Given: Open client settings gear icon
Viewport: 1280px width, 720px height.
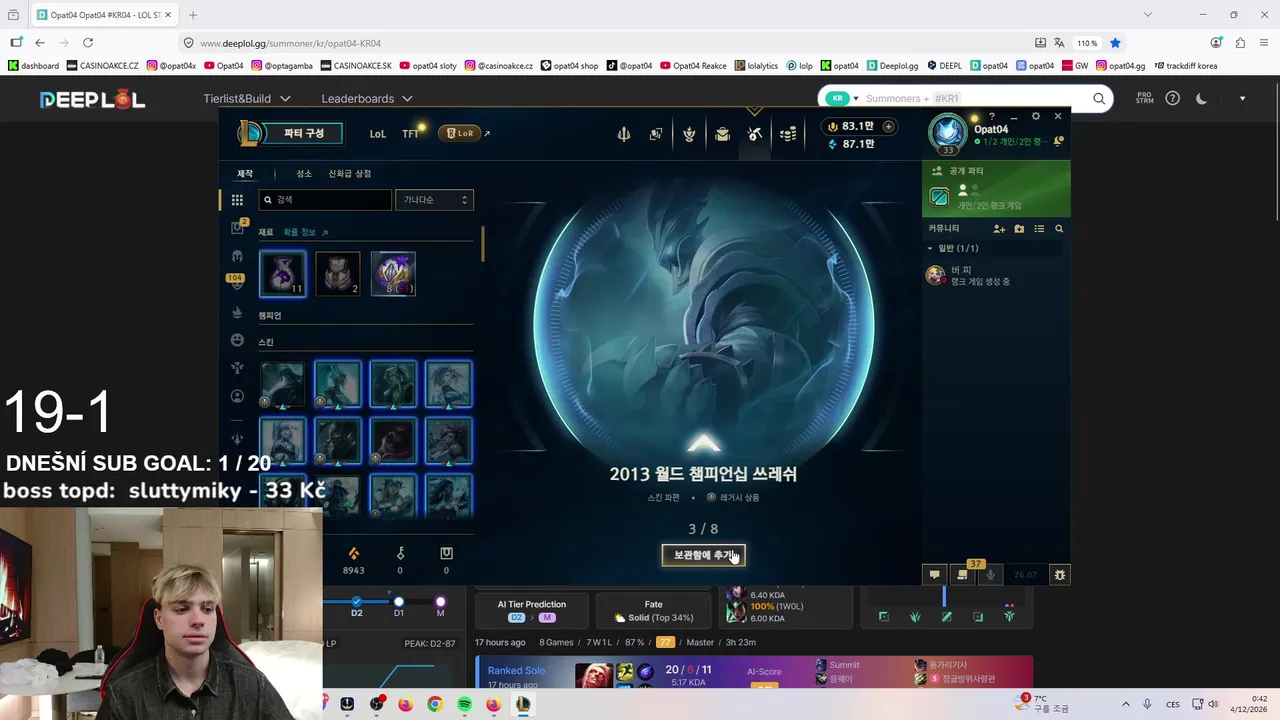Looking at the screenshot, I should [1036, 116].
